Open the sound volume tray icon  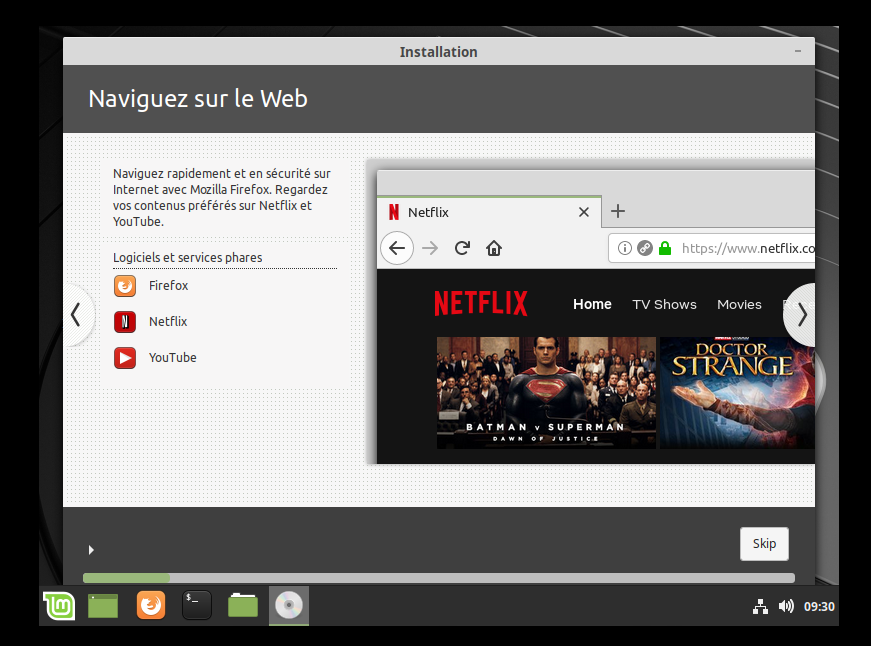pos(786,607)
